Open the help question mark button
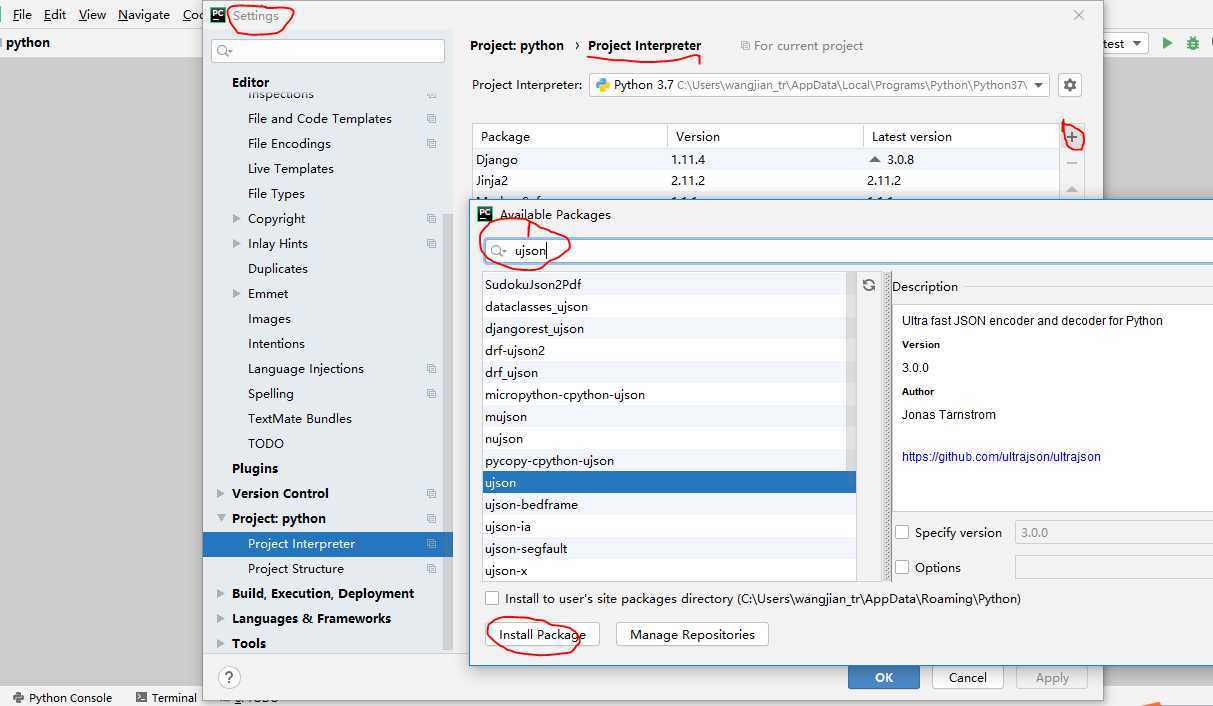This screenshot has height=706, width=1213. [229, 677]
